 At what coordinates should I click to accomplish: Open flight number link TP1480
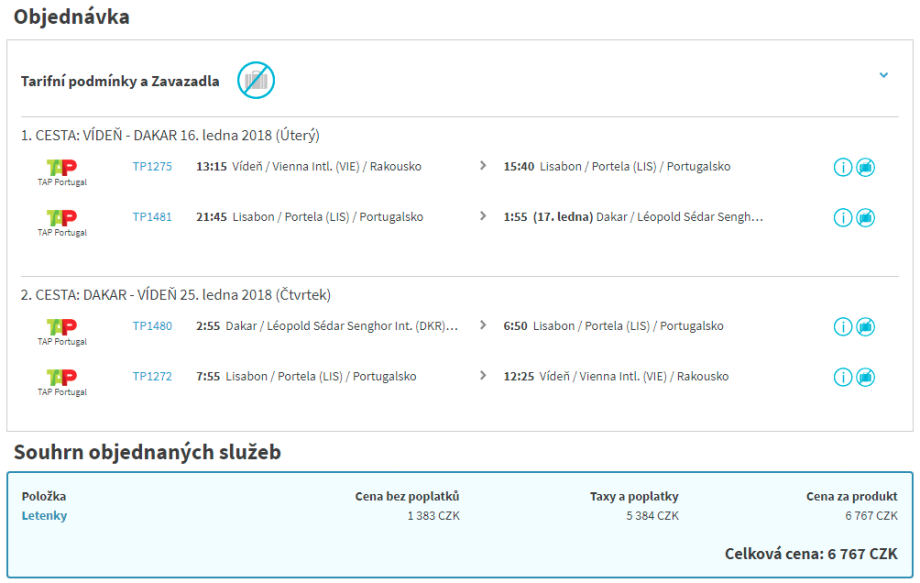click(x=152, y=326)
